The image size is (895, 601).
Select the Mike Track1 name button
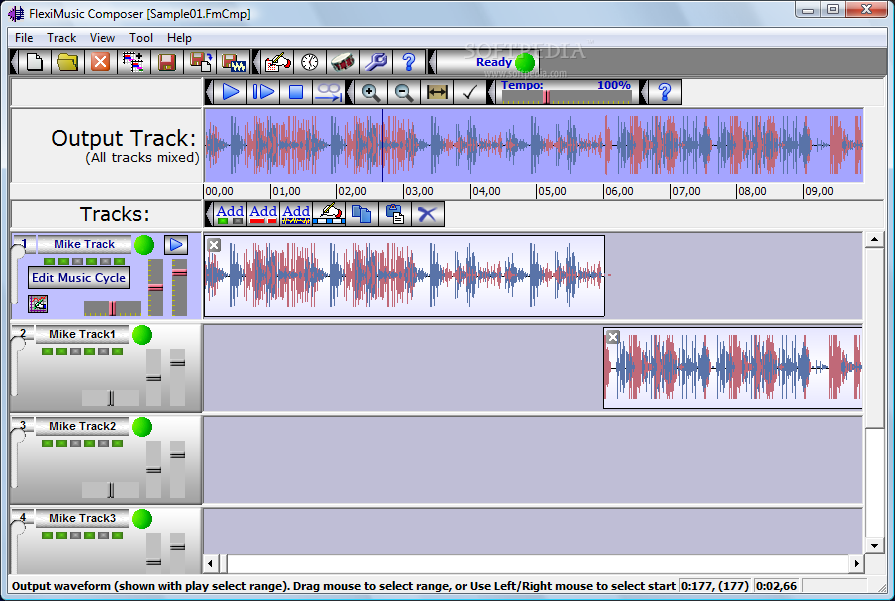coord(82,334)
